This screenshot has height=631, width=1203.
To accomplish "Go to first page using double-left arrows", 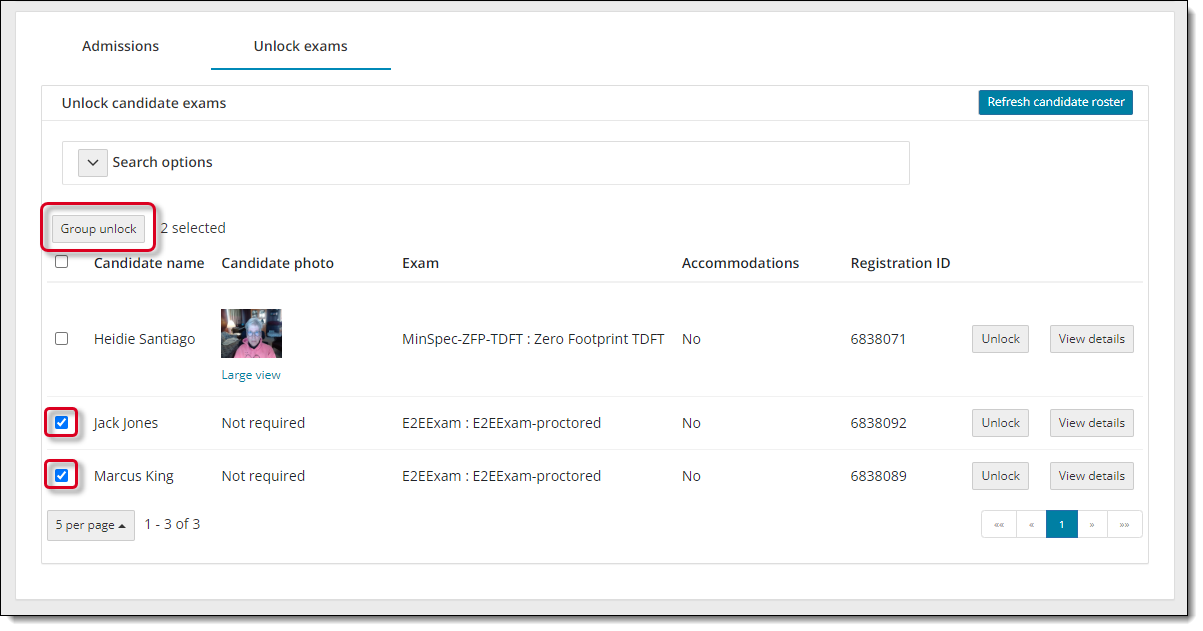I will point(999,524).
